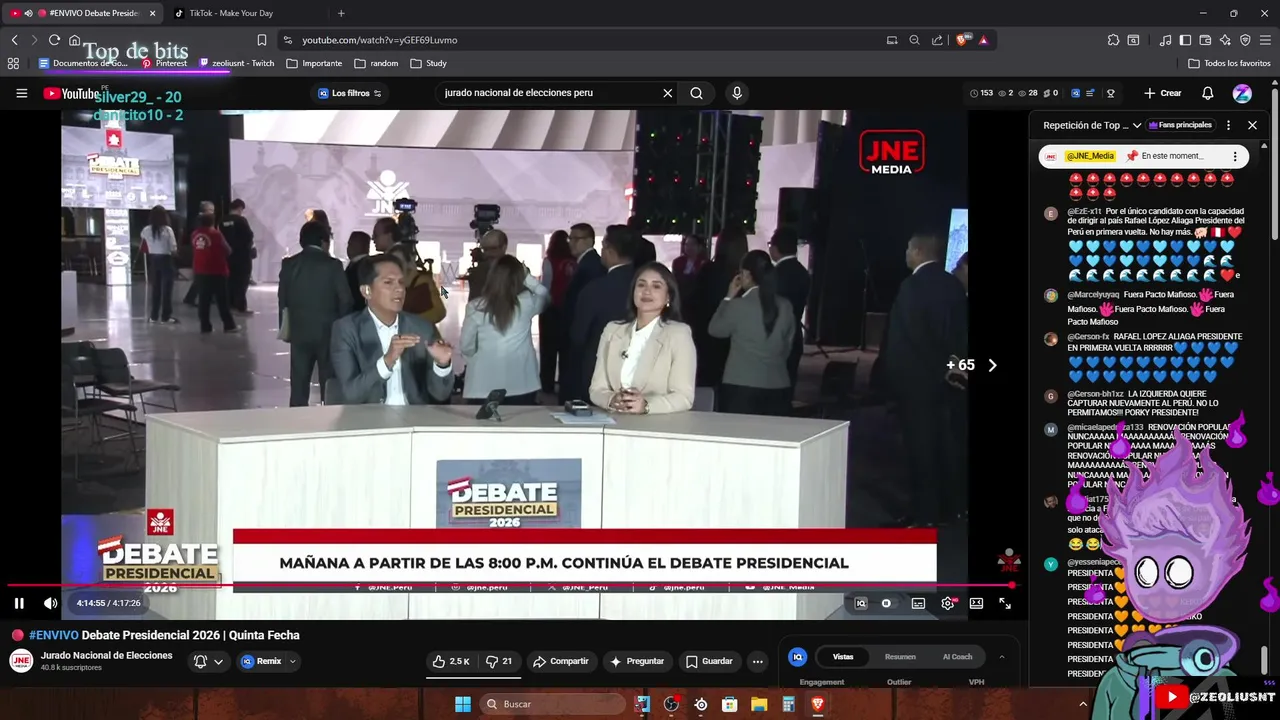Open the Importante bookmarks folder
Screen dimensions: 1280x720
pyautogui.click(x=314, y=63)
